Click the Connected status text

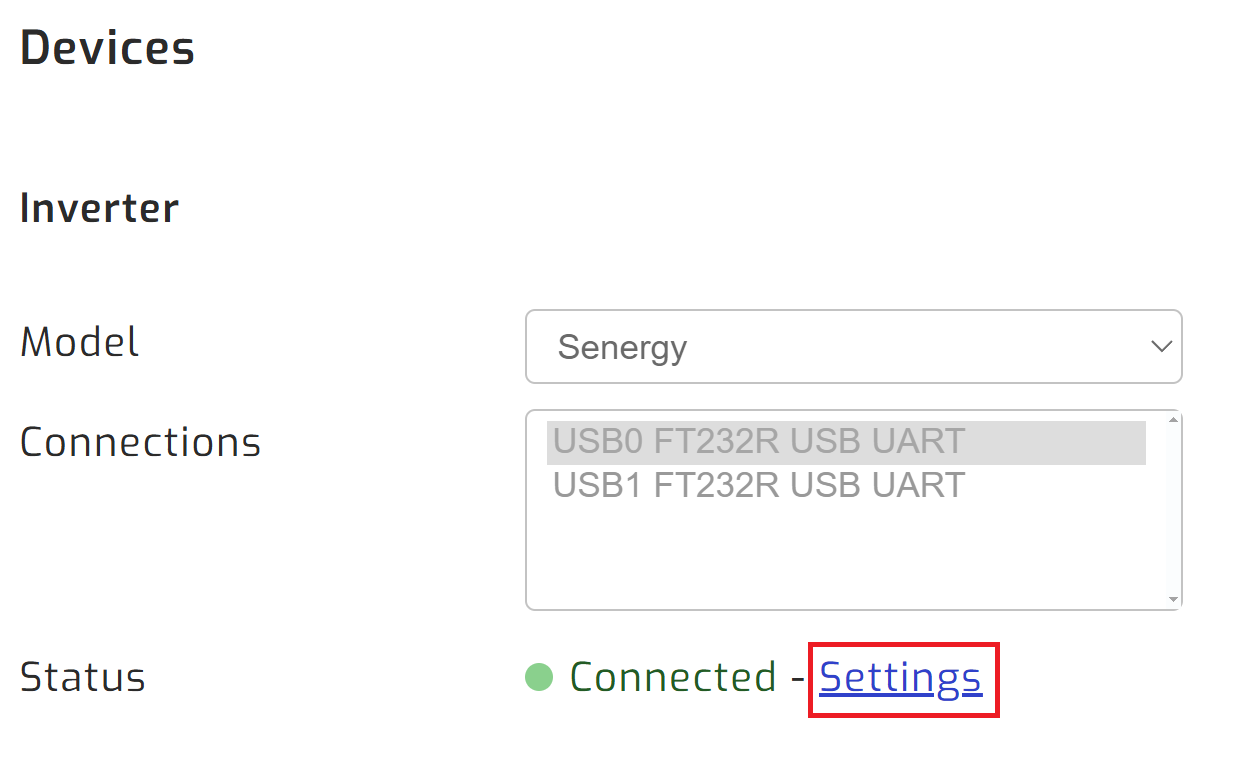(x=673, y=677)
